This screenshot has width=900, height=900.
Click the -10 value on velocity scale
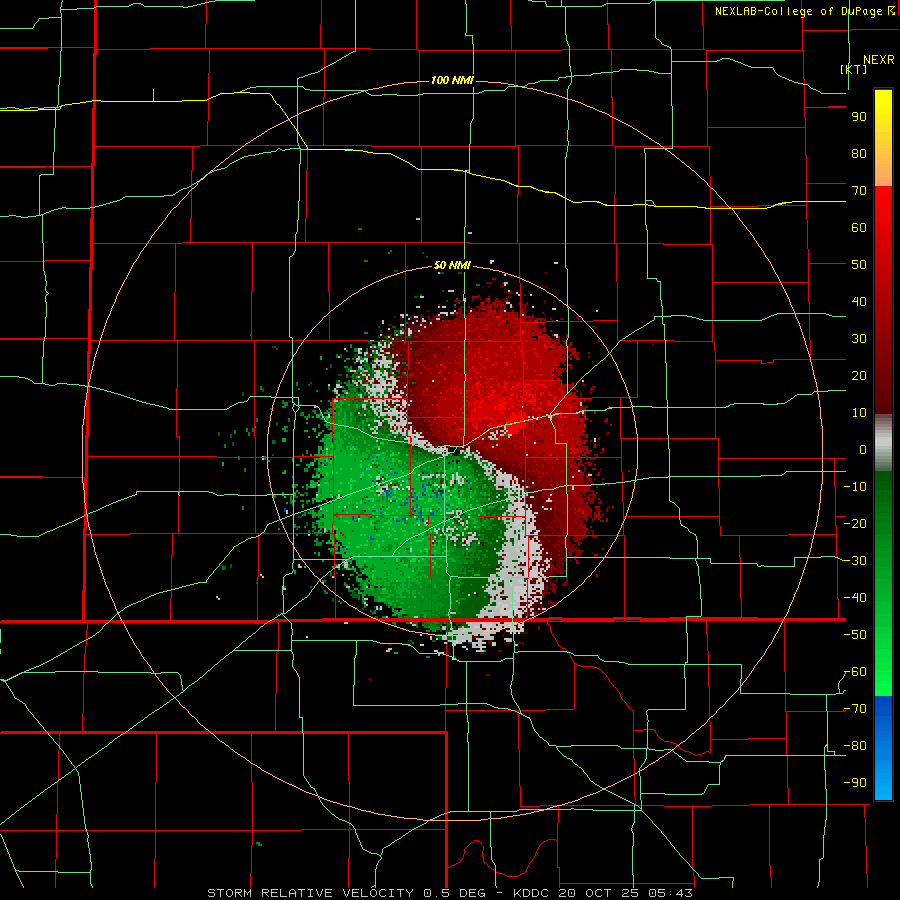[x=855, y=487]
